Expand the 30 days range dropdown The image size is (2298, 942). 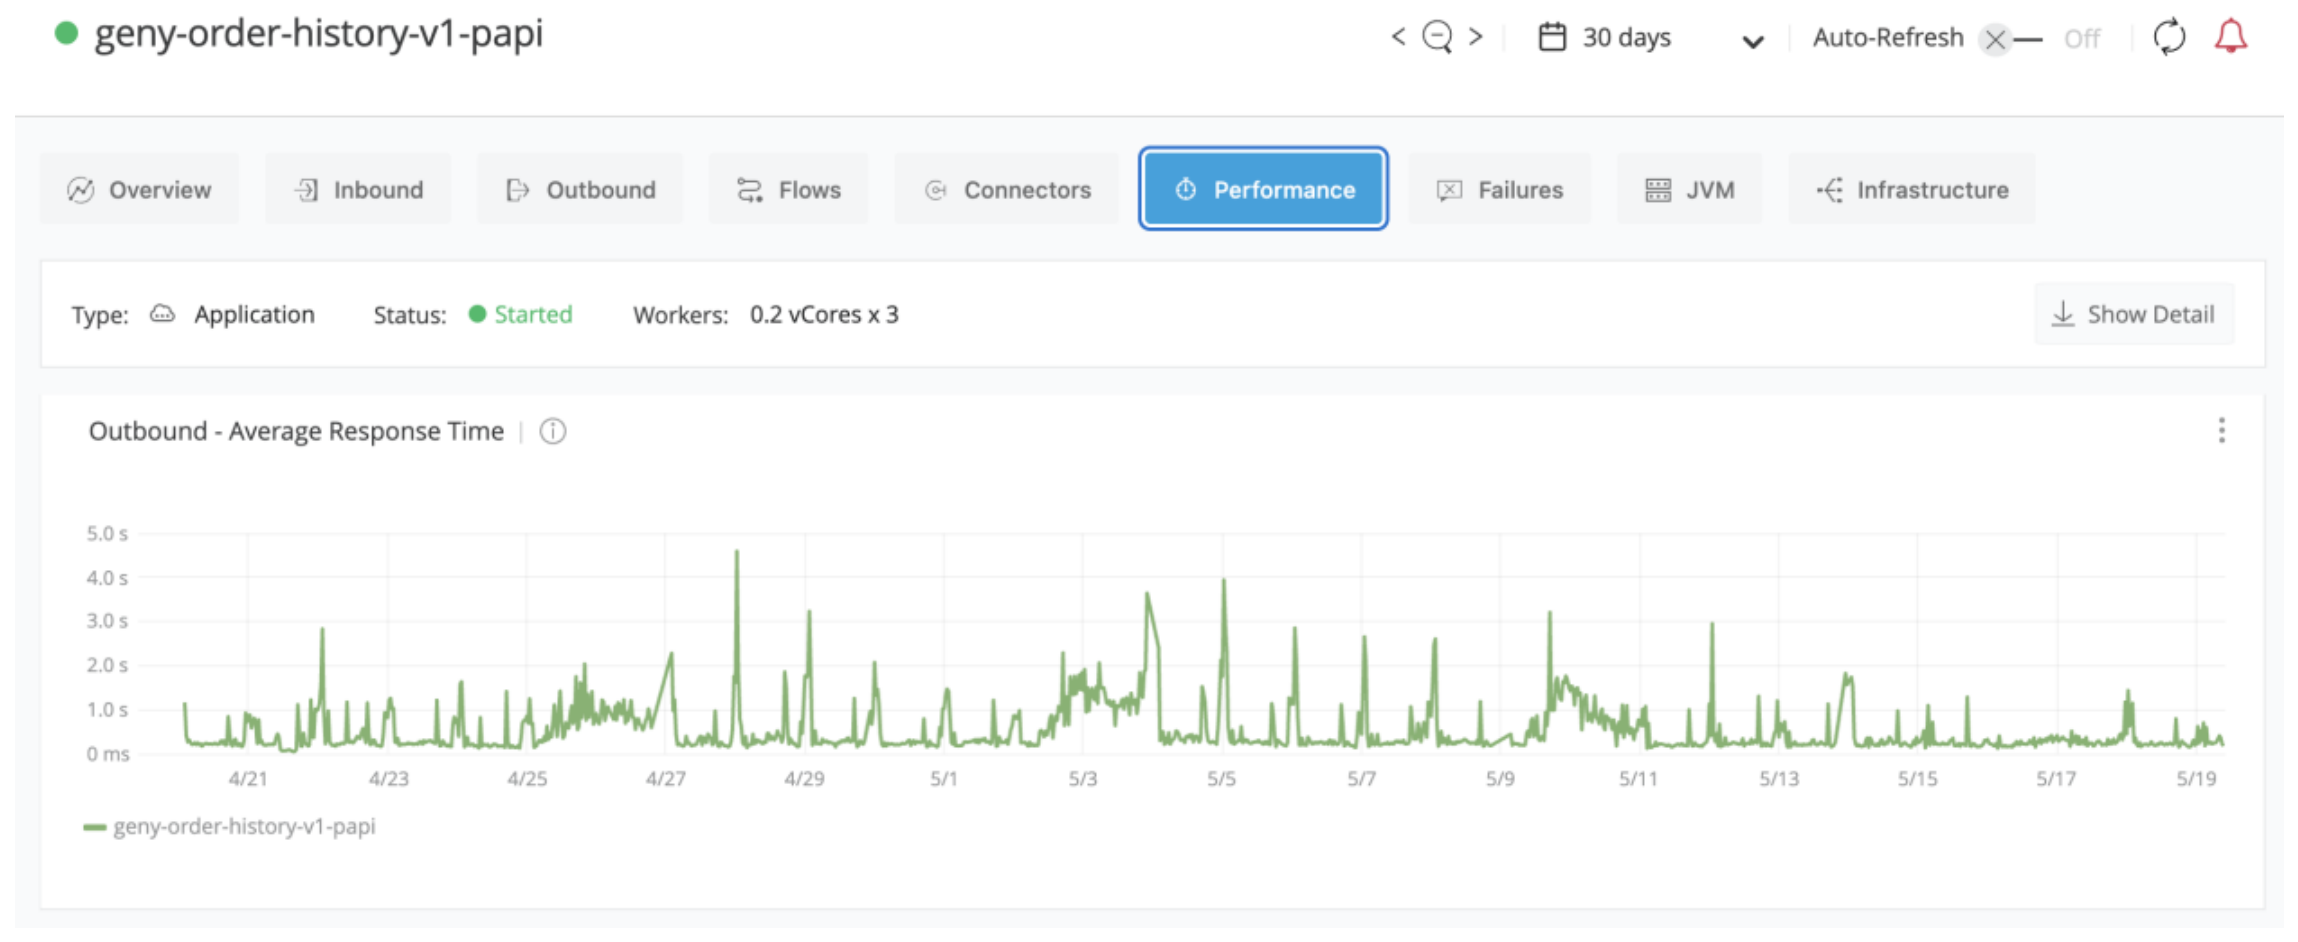pyautogui.click(x=1752, y=41)
